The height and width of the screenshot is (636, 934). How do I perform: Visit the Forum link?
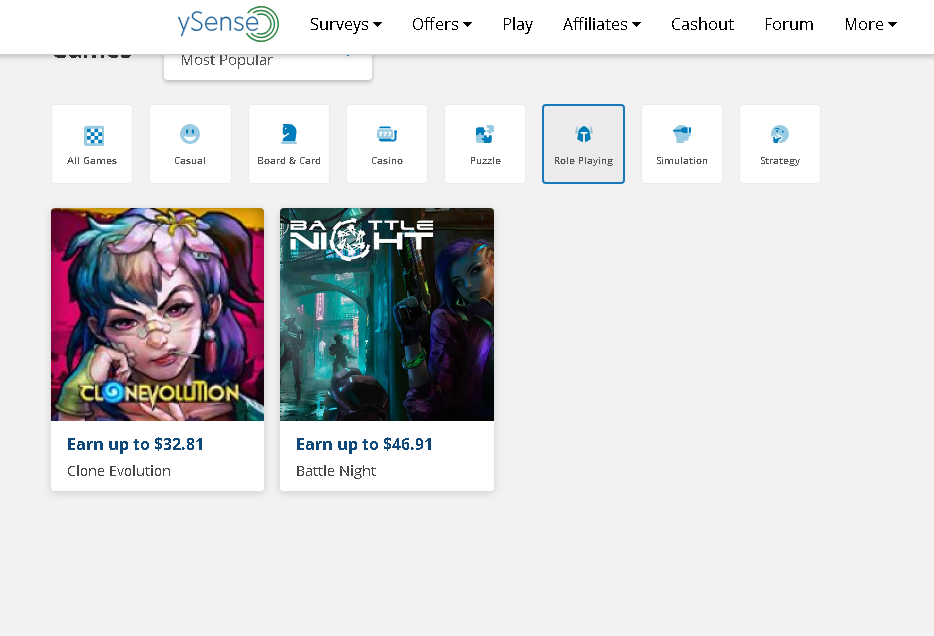(789, 24)
